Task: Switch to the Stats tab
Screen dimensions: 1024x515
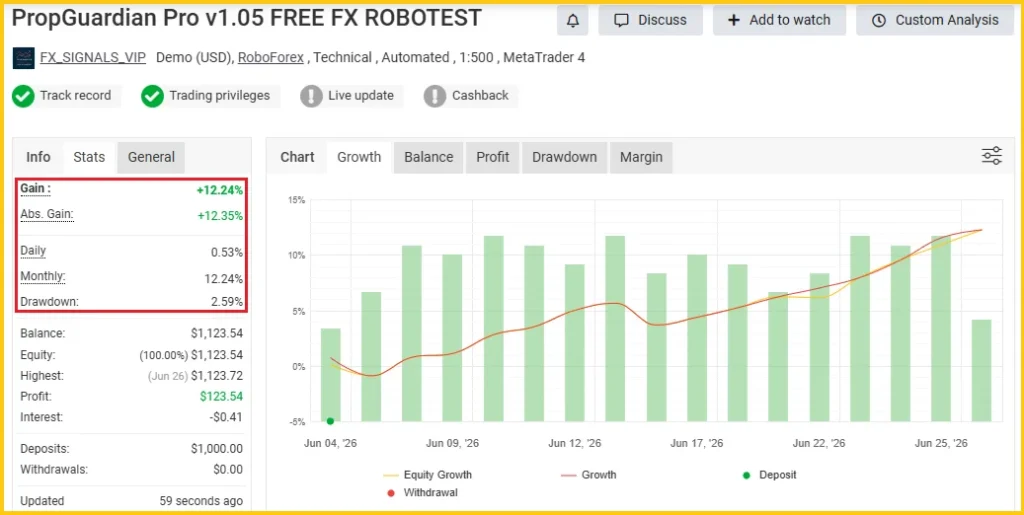Action: 89,157
